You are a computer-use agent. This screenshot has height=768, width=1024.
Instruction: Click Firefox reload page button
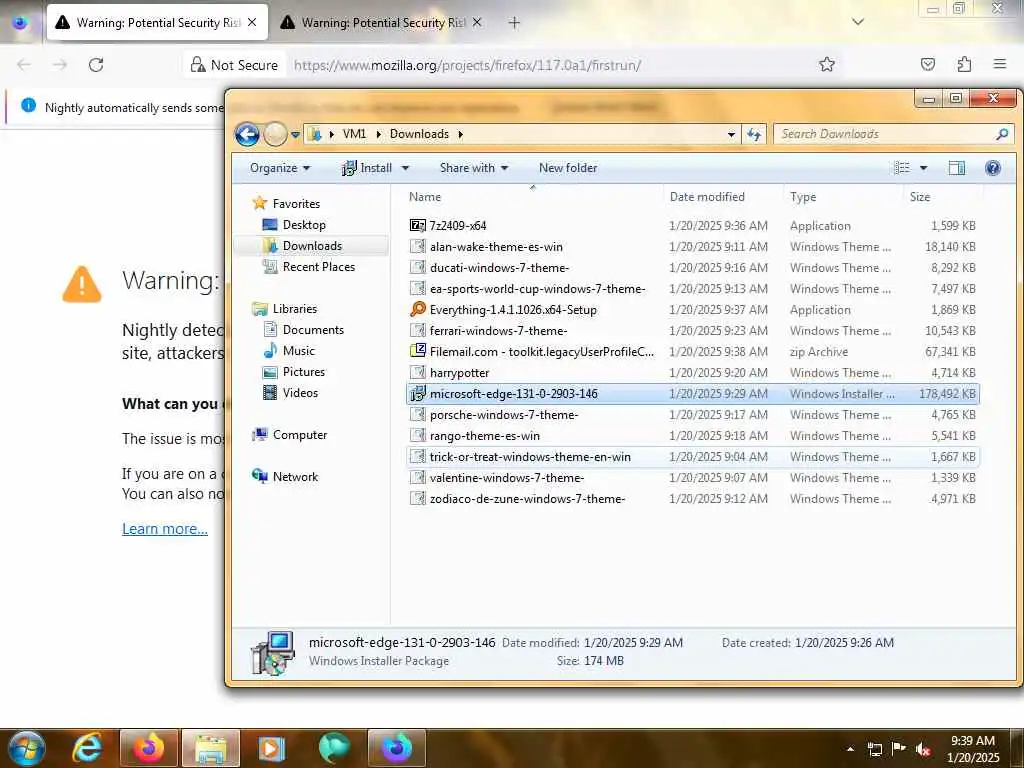pyautogui.click(x=96, y=65)
